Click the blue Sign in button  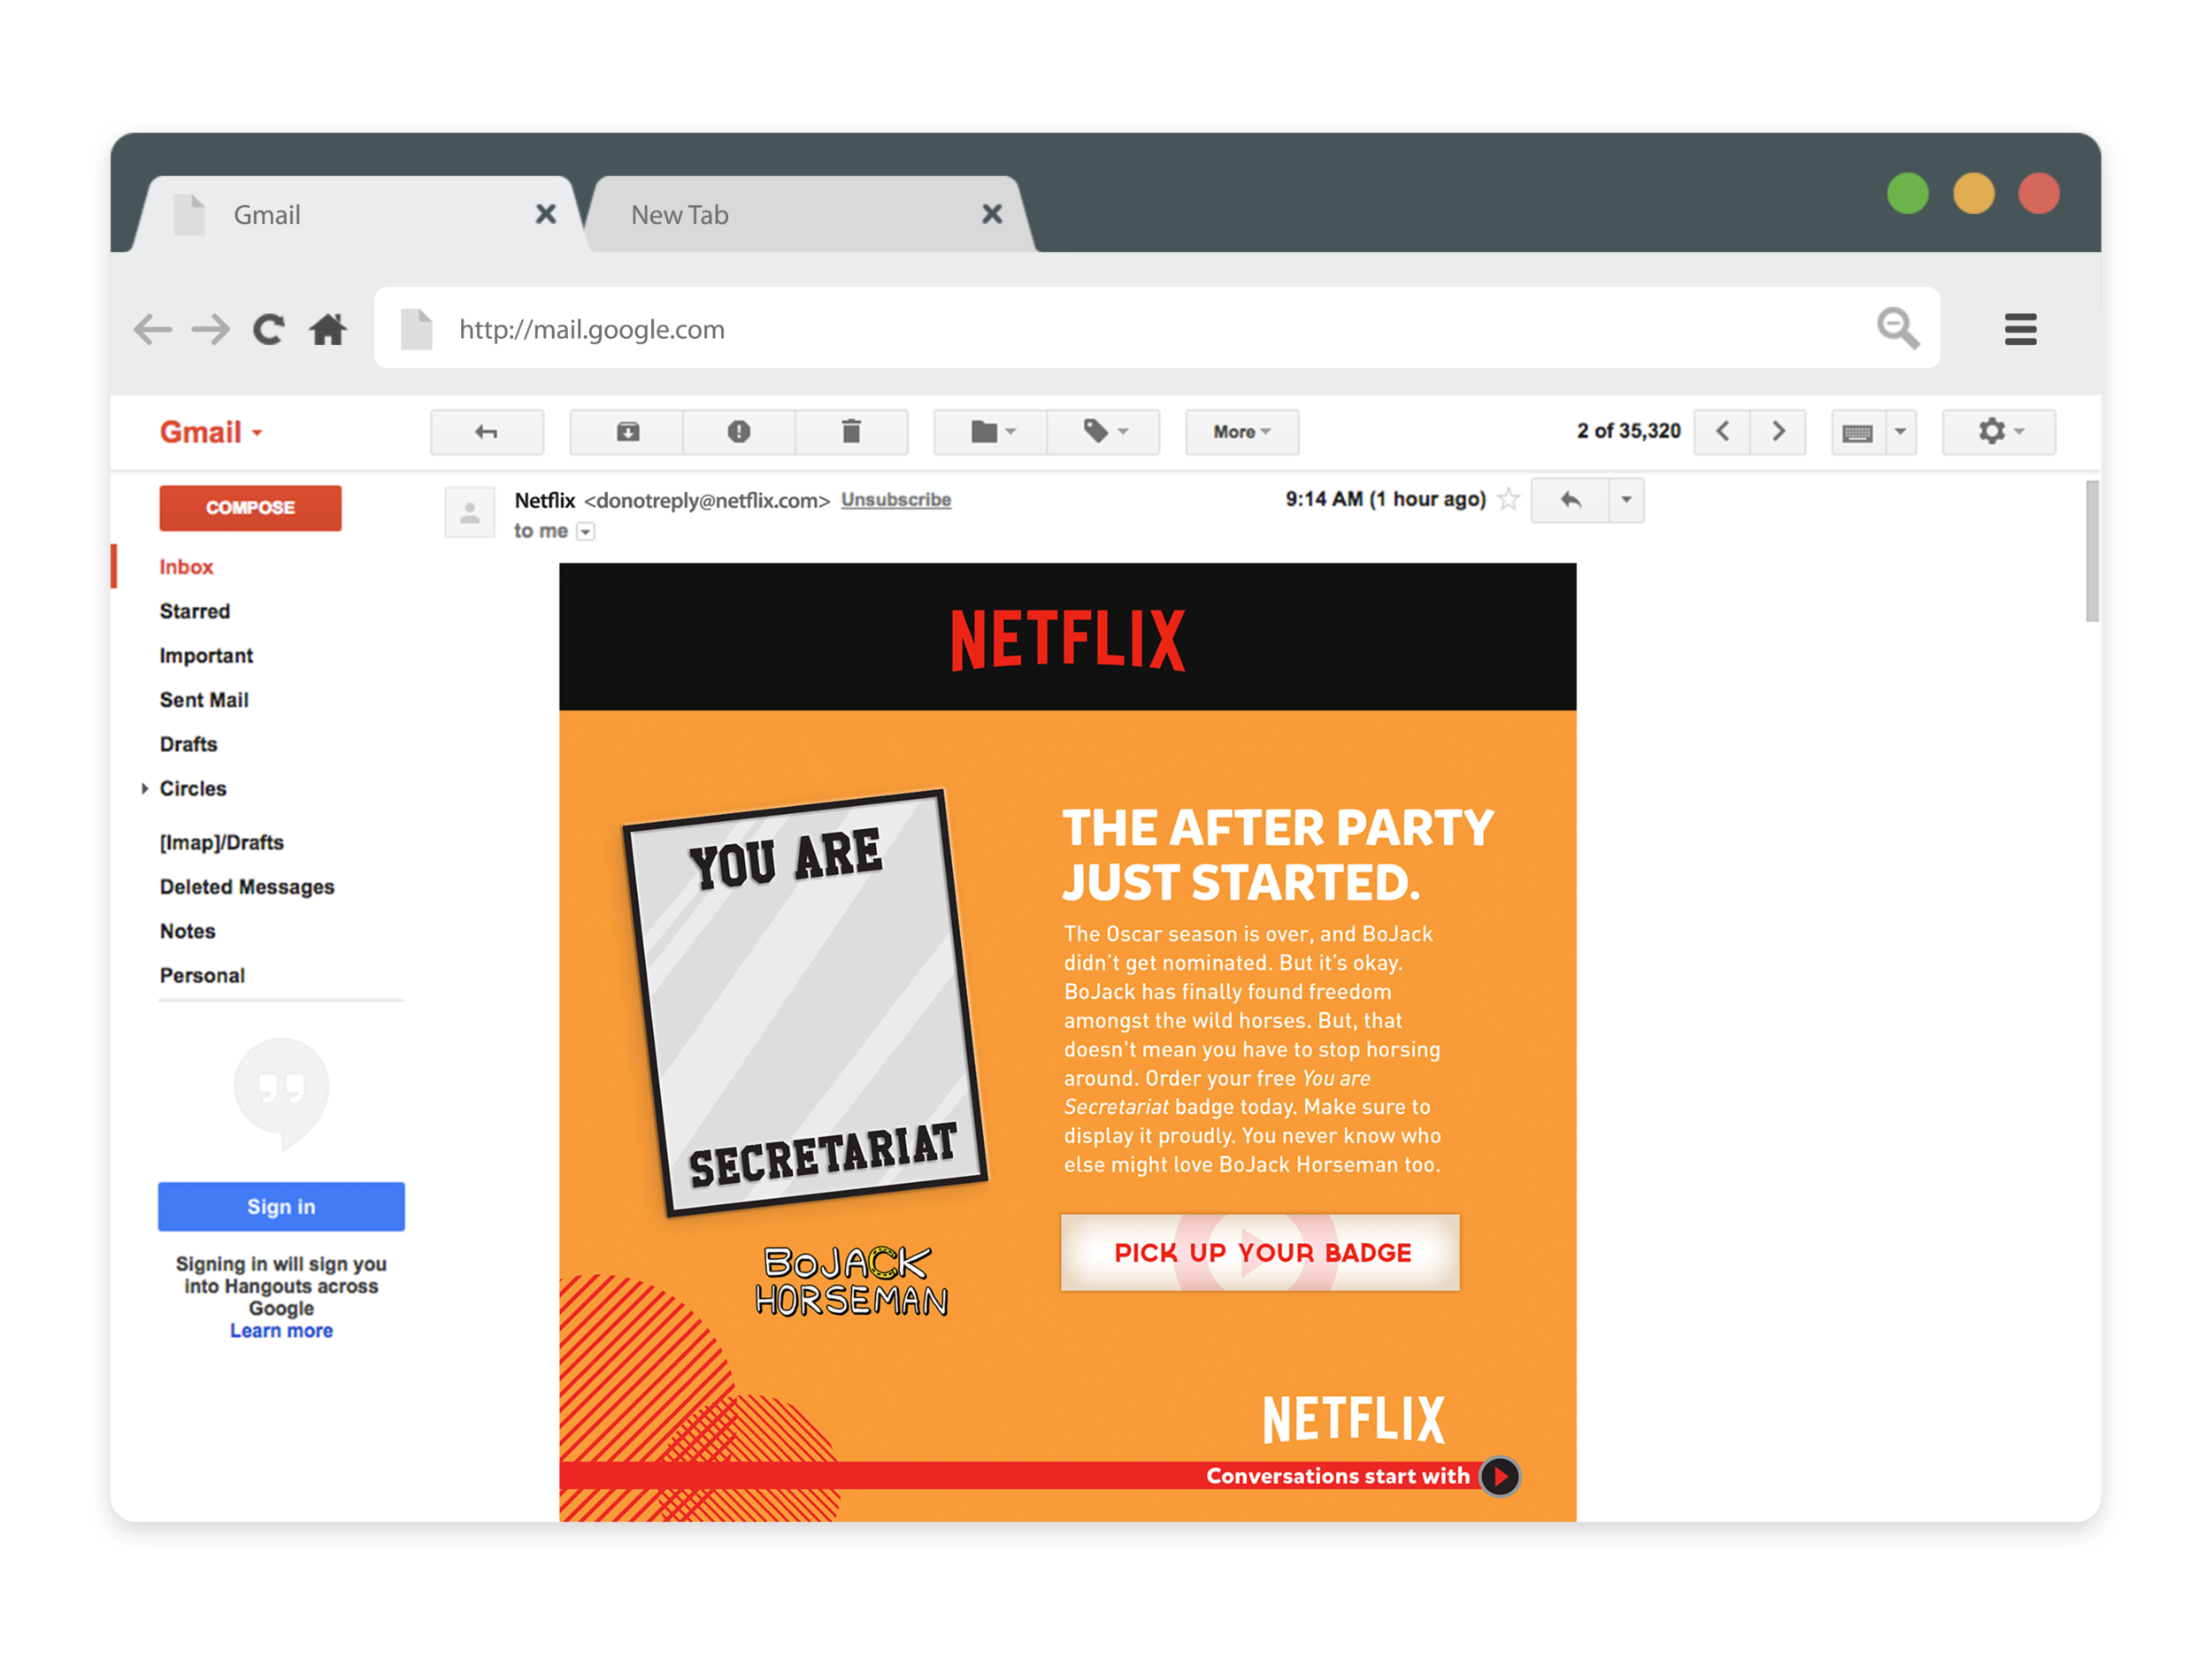(281, 1207)
